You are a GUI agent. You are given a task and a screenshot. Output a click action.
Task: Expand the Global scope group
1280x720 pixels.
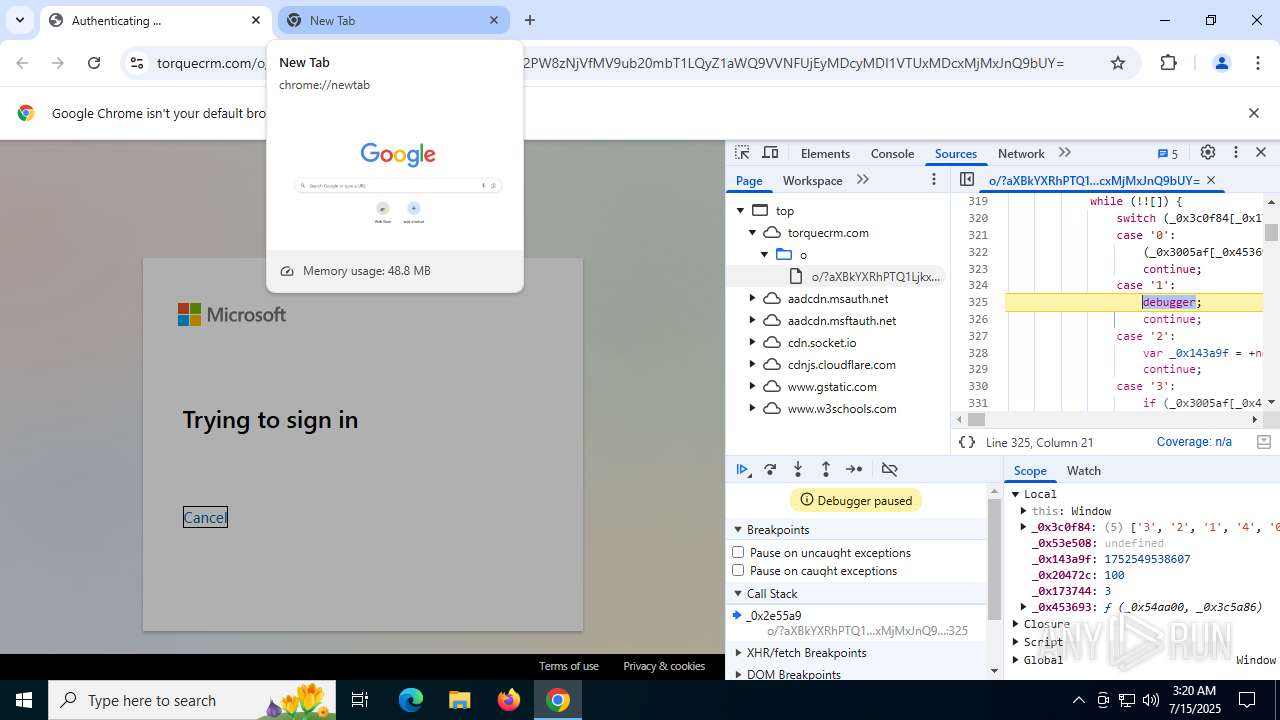point(1015,660)
